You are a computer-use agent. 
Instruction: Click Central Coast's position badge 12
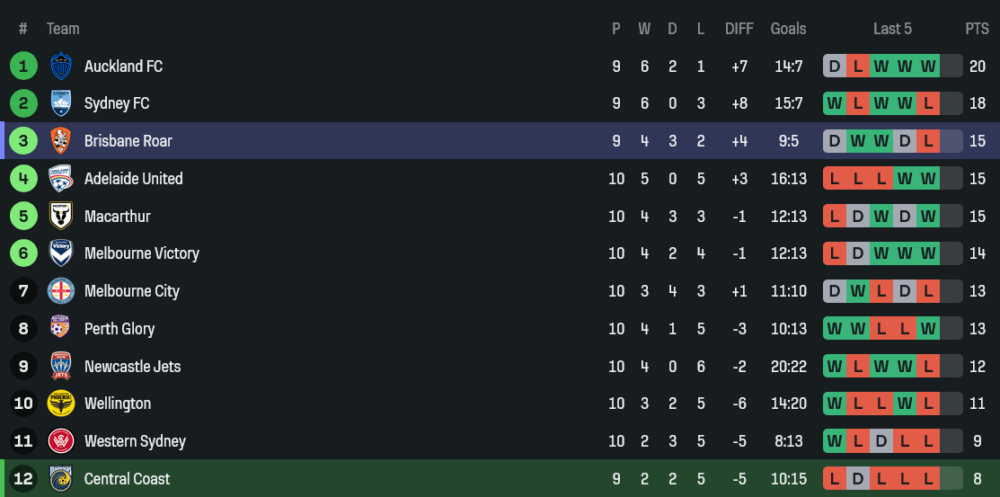click(x=23, y=479)
